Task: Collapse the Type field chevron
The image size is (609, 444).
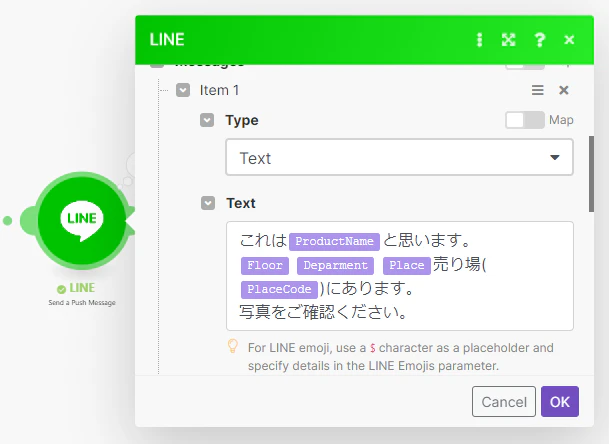Action: 207,120
